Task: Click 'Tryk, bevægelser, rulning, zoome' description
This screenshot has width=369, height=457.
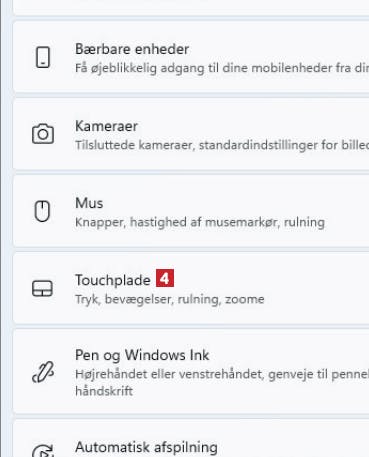Action: [170, 299]
